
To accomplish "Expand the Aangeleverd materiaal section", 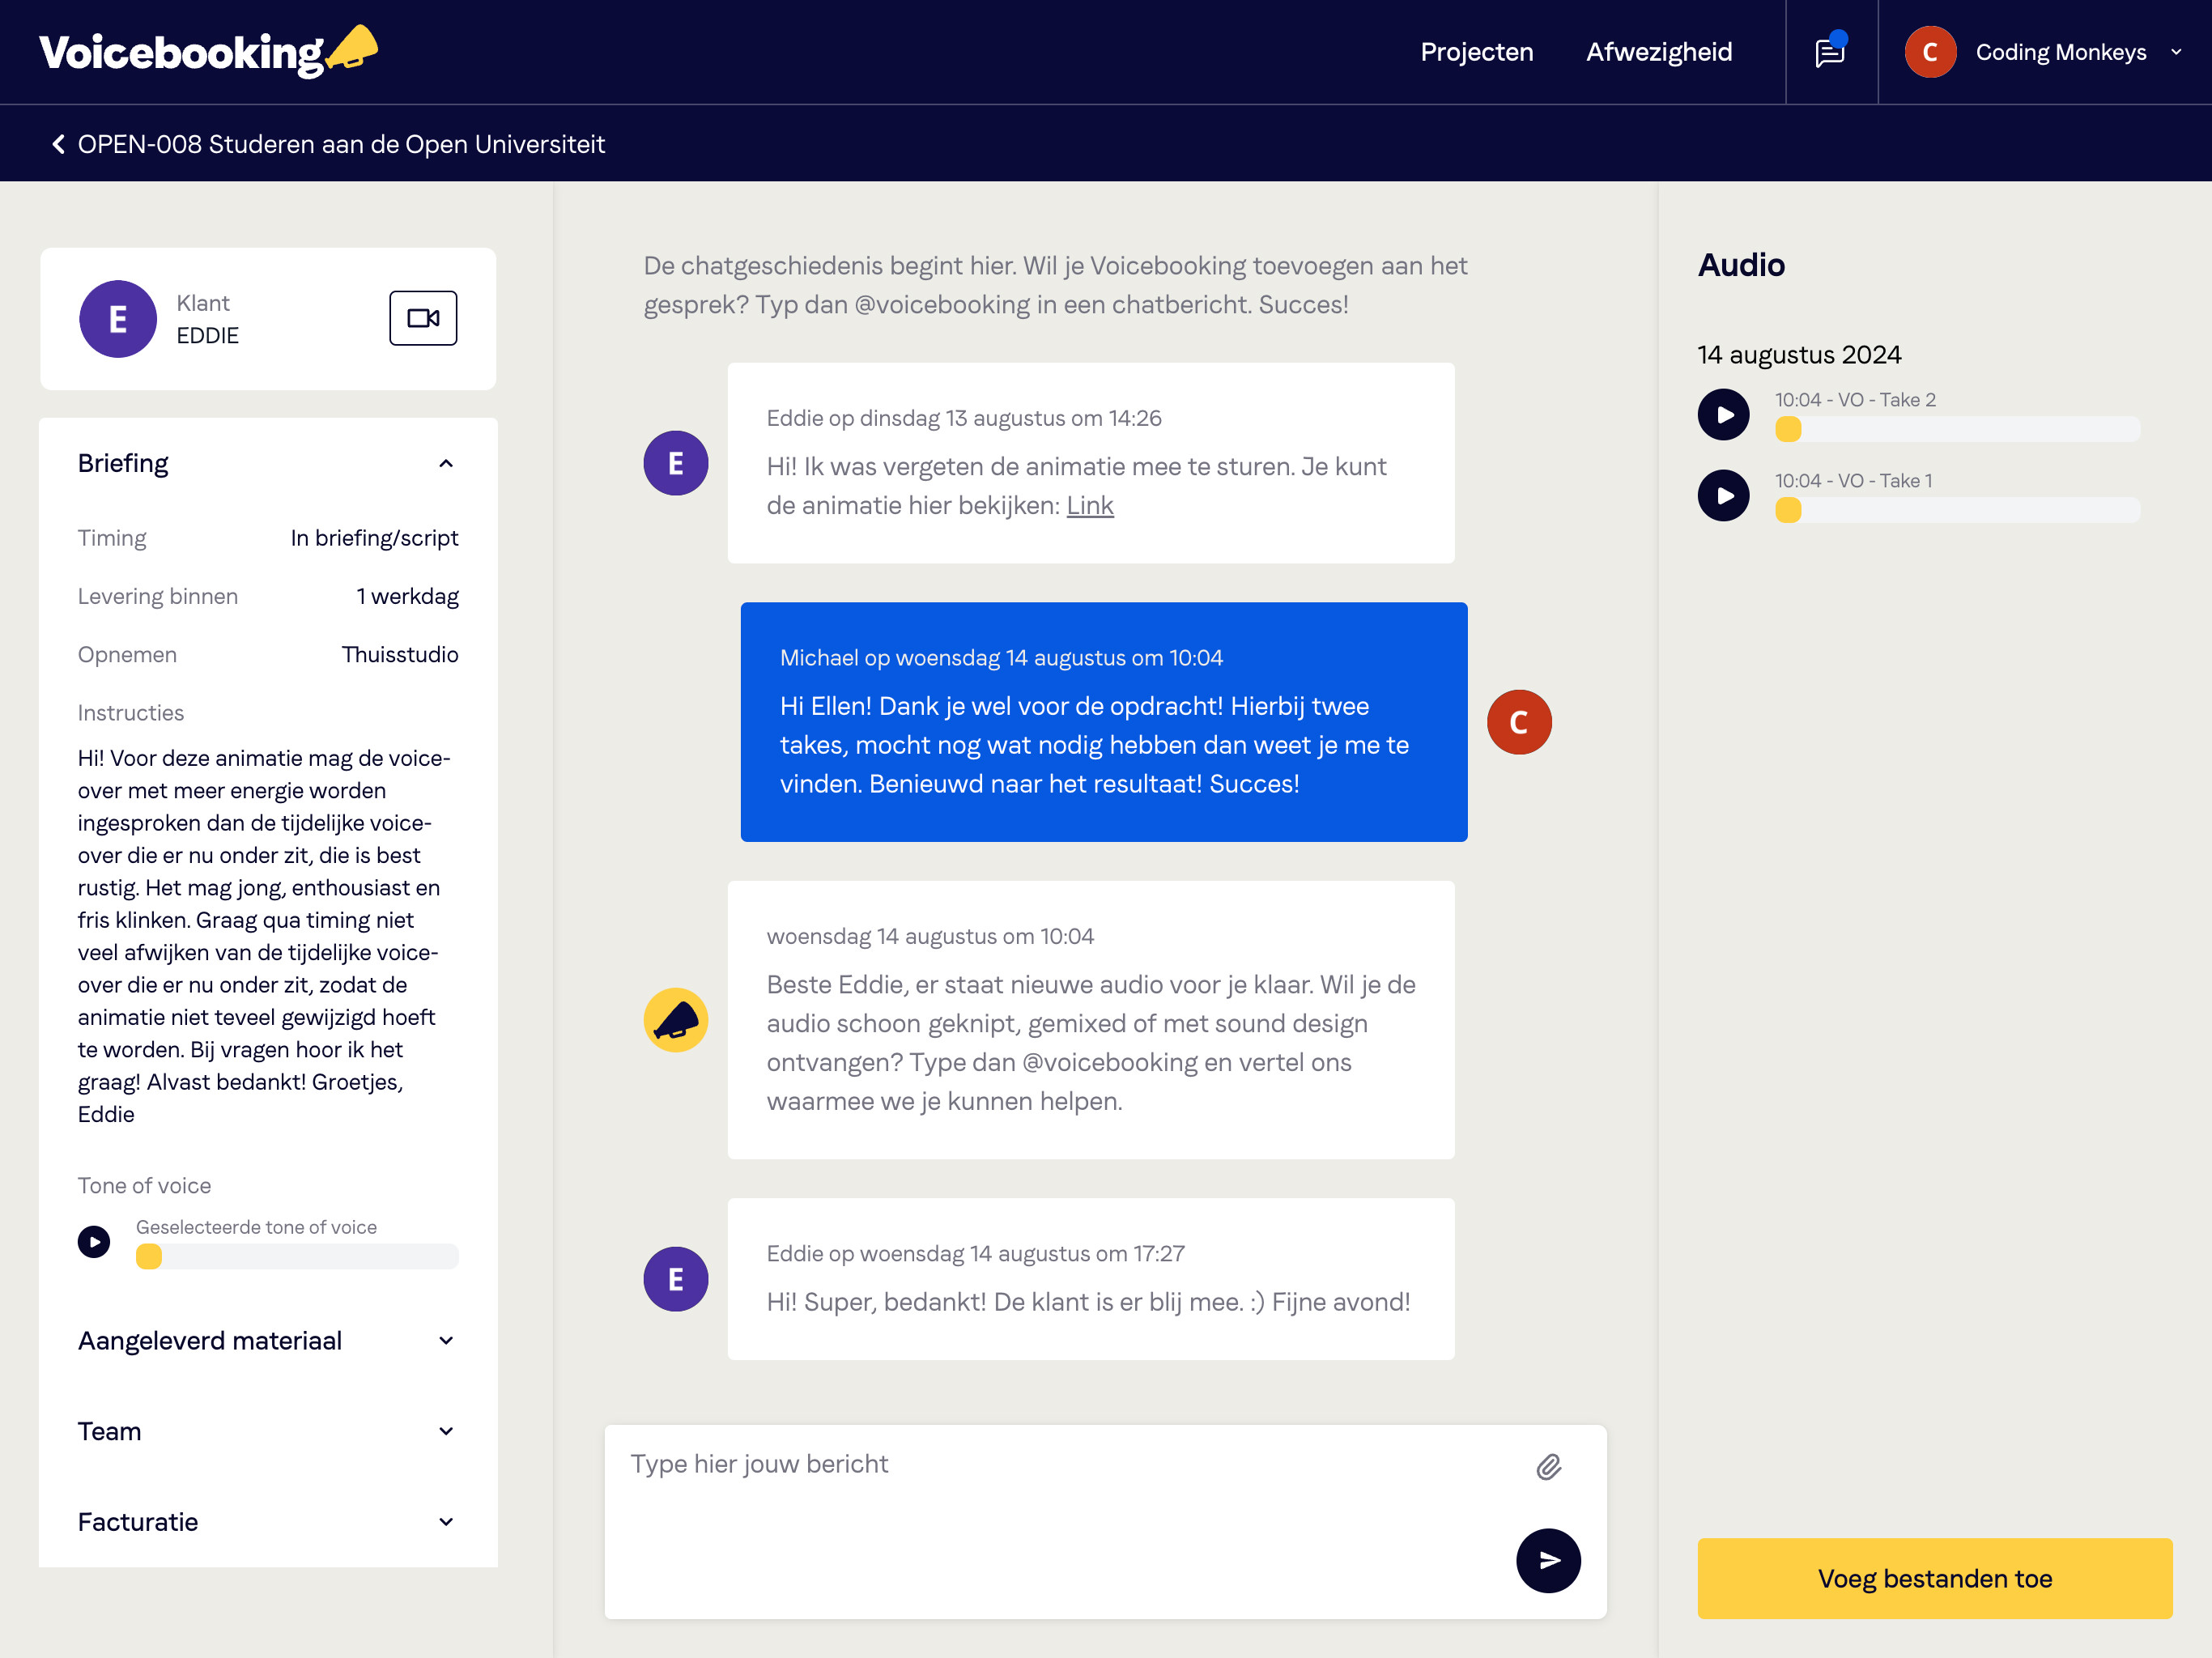I will coord(268,1341).
